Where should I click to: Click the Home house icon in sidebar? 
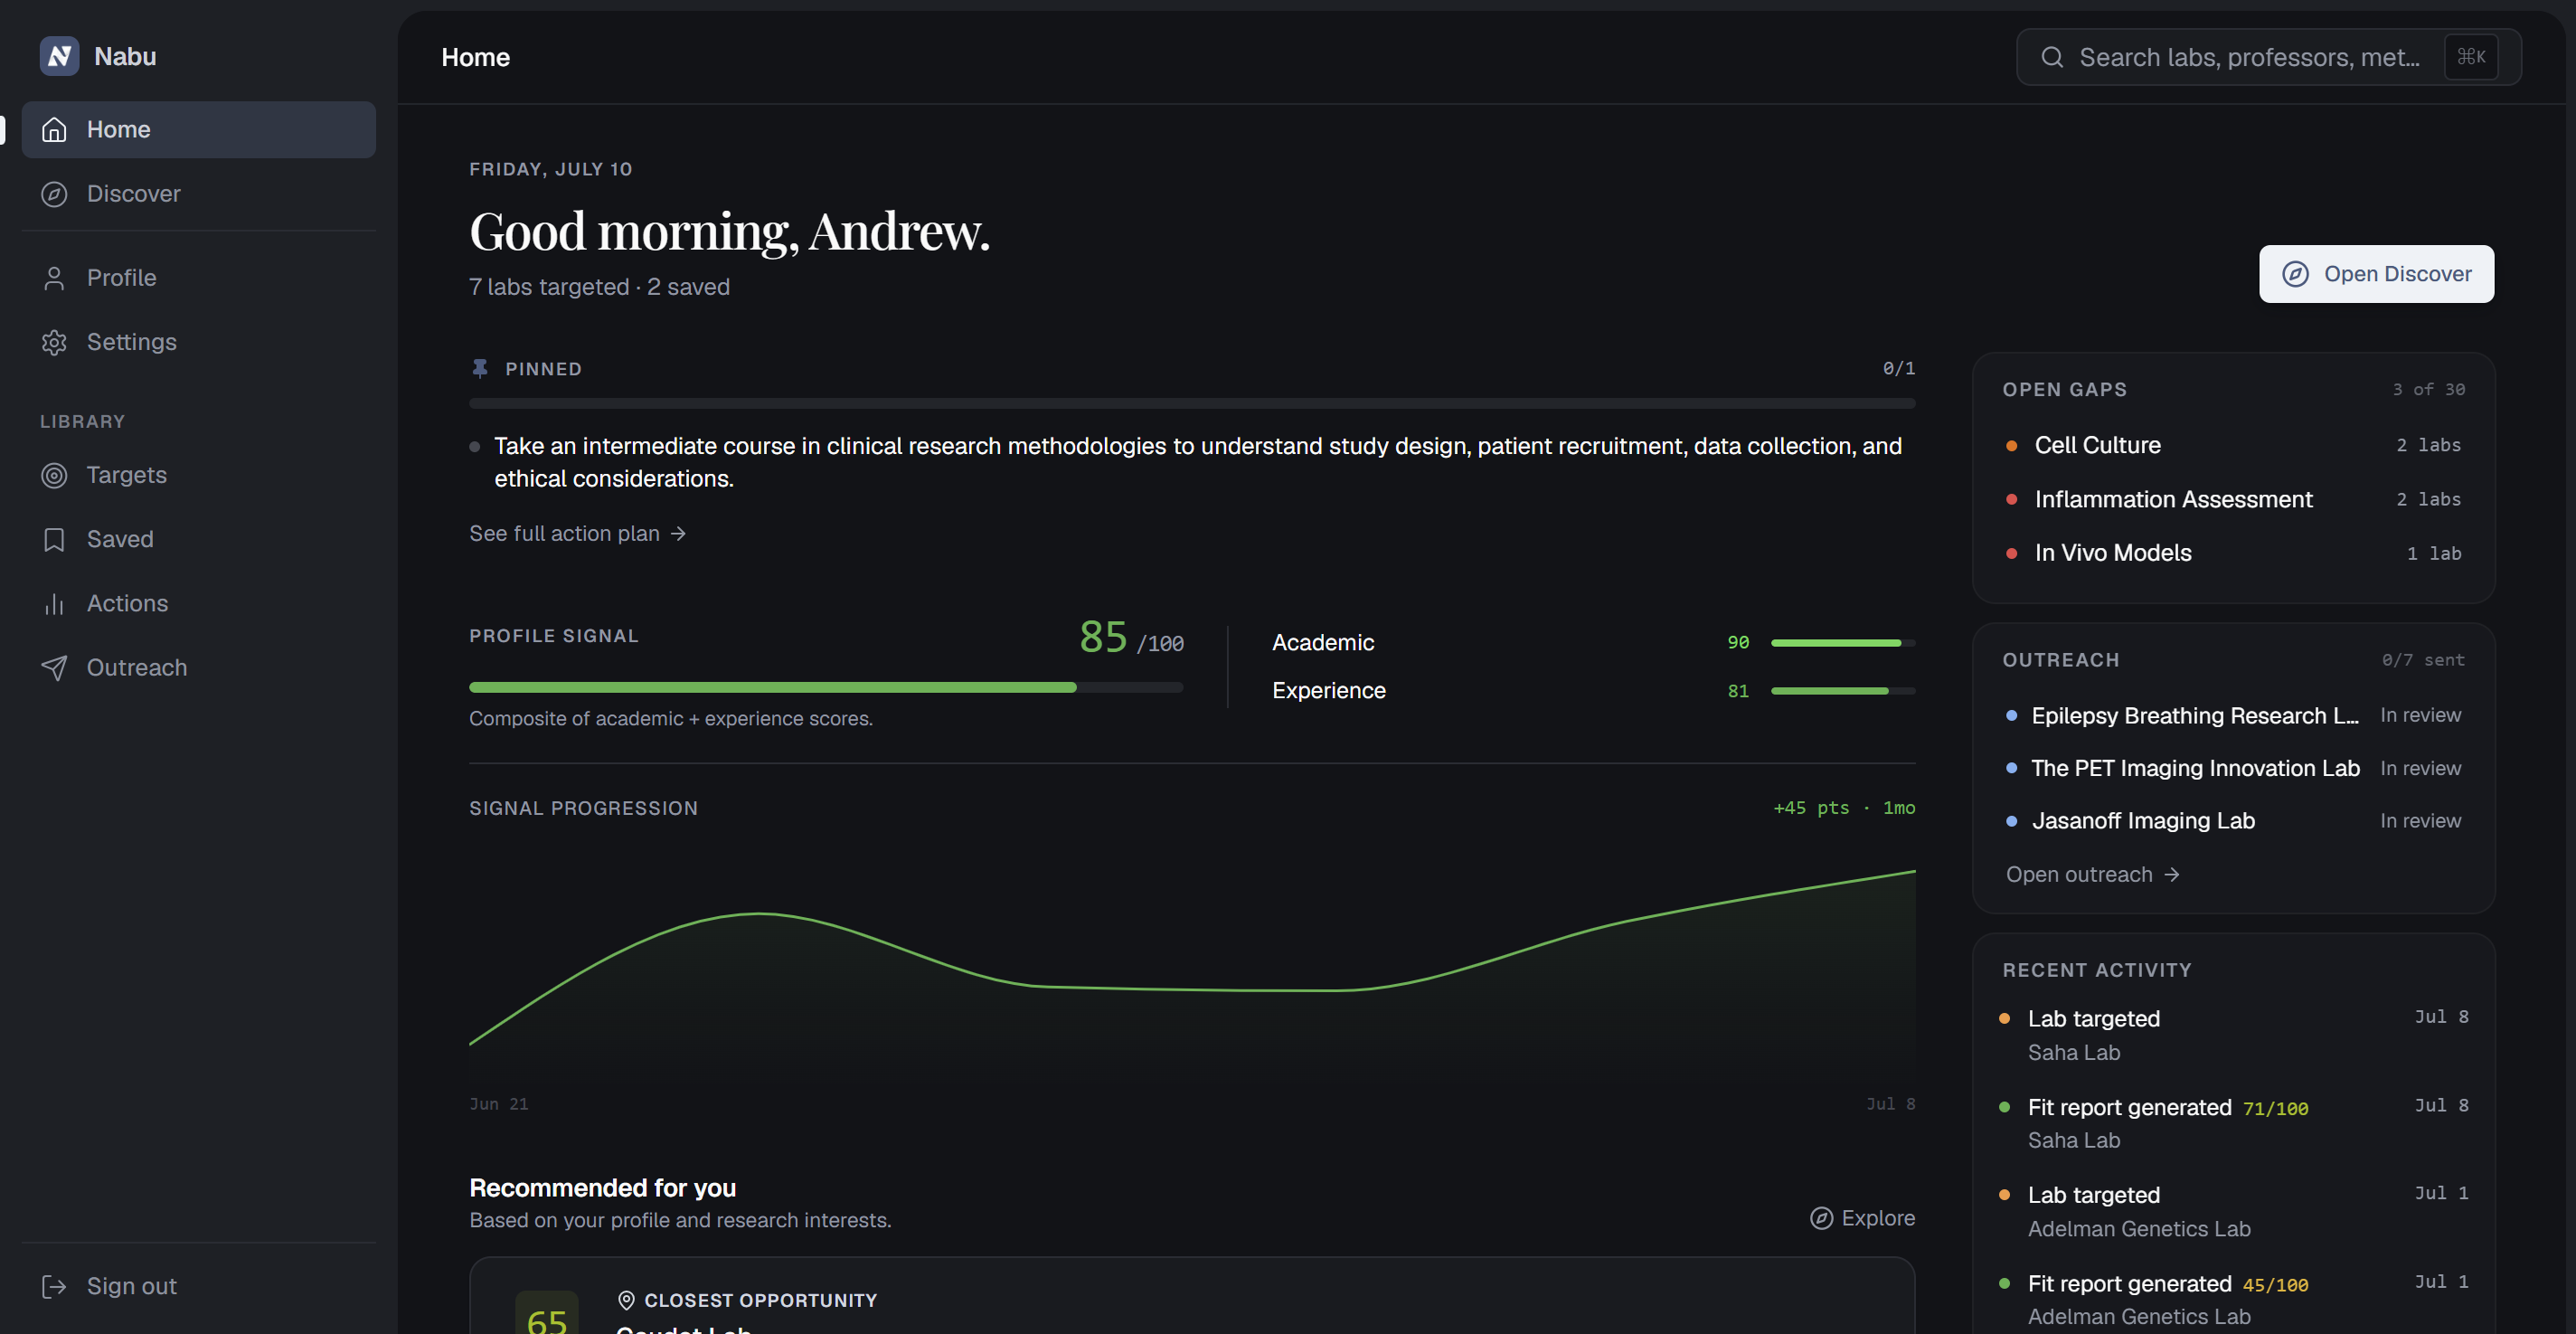click(x=54, y=130)
